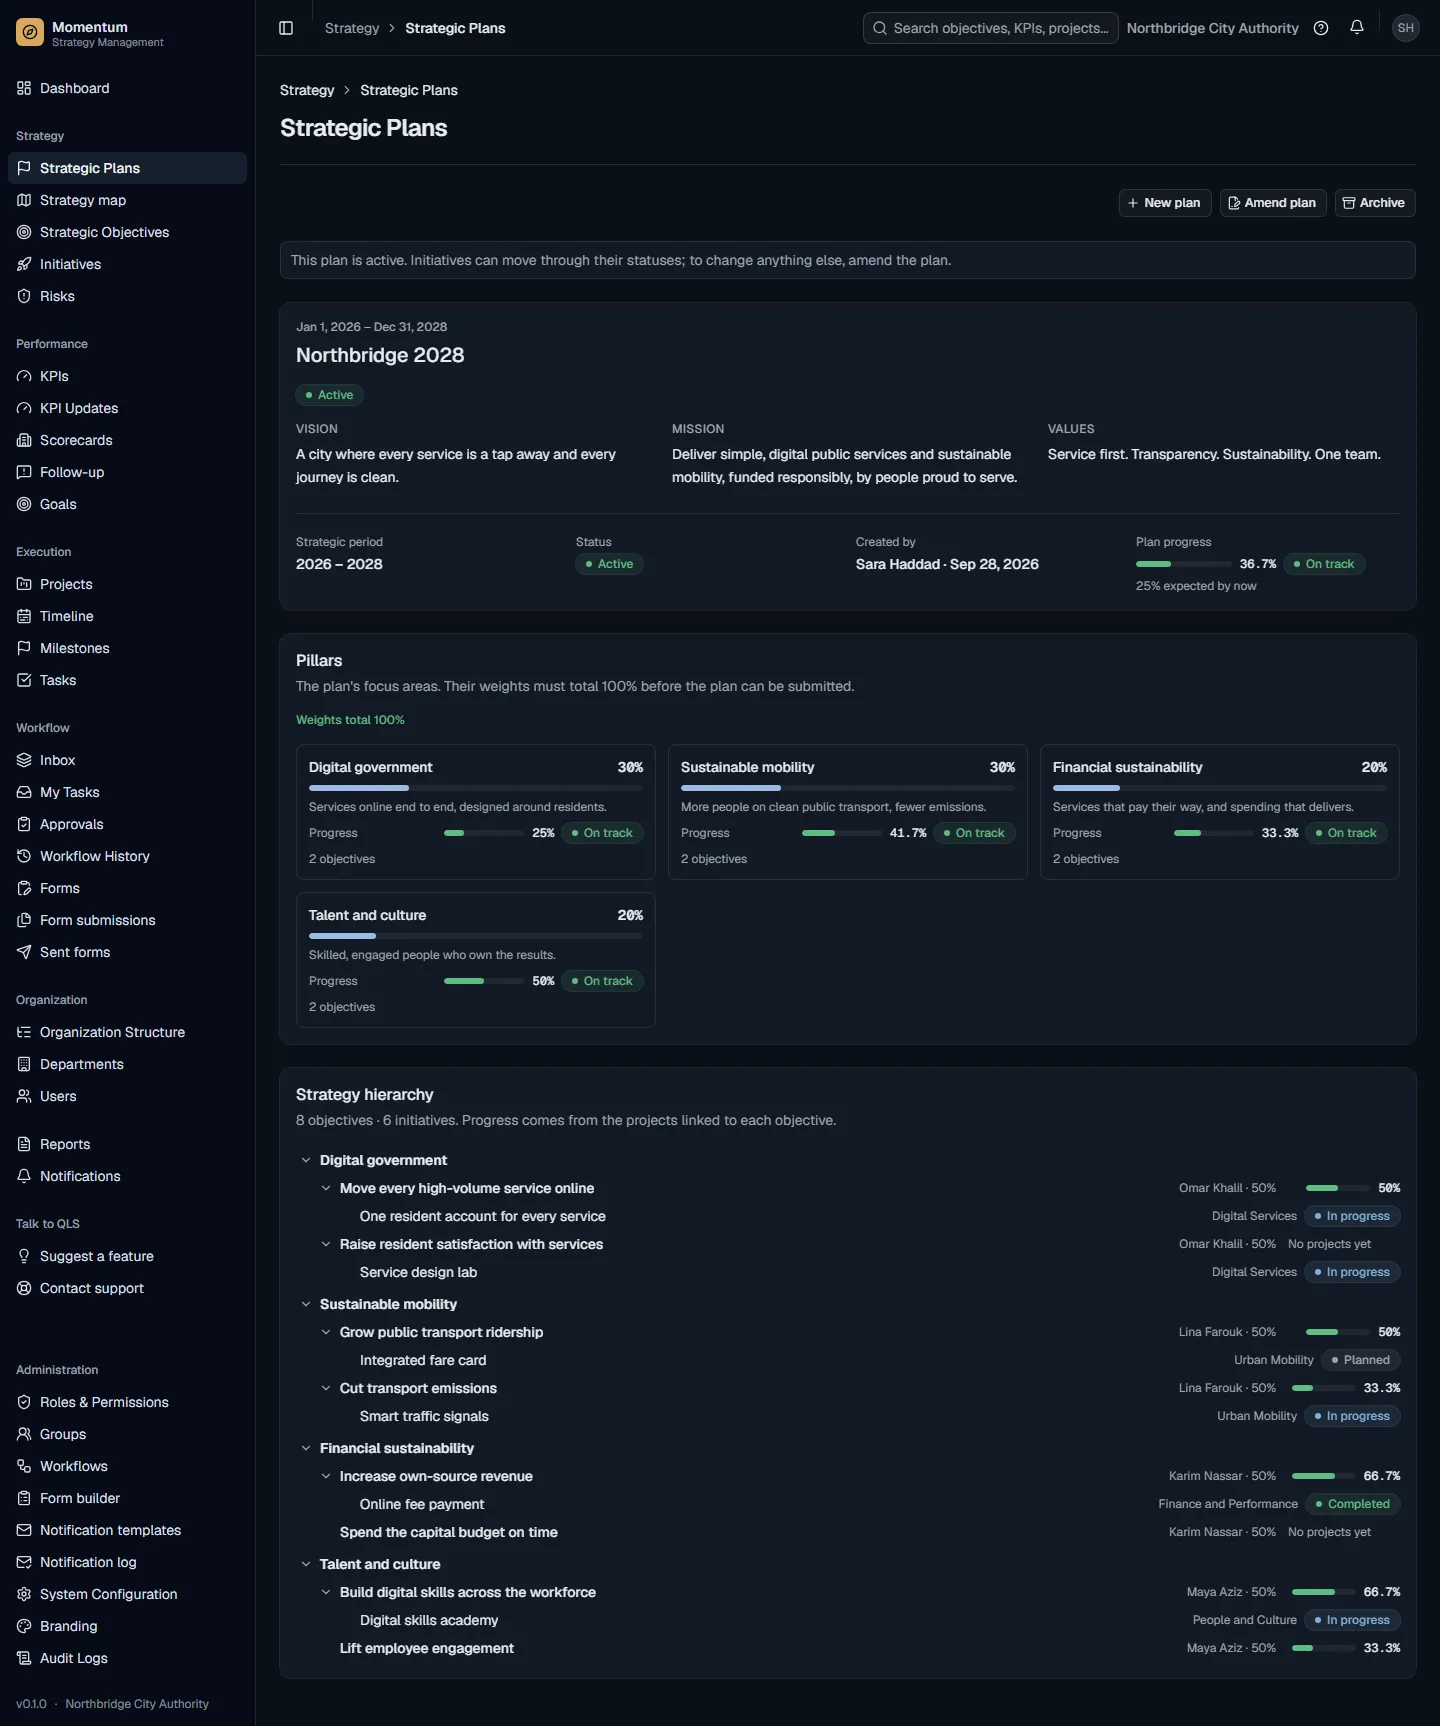Click the KPIs gauge icon
Viewport: 1440px width, 1726px height.
24,376
